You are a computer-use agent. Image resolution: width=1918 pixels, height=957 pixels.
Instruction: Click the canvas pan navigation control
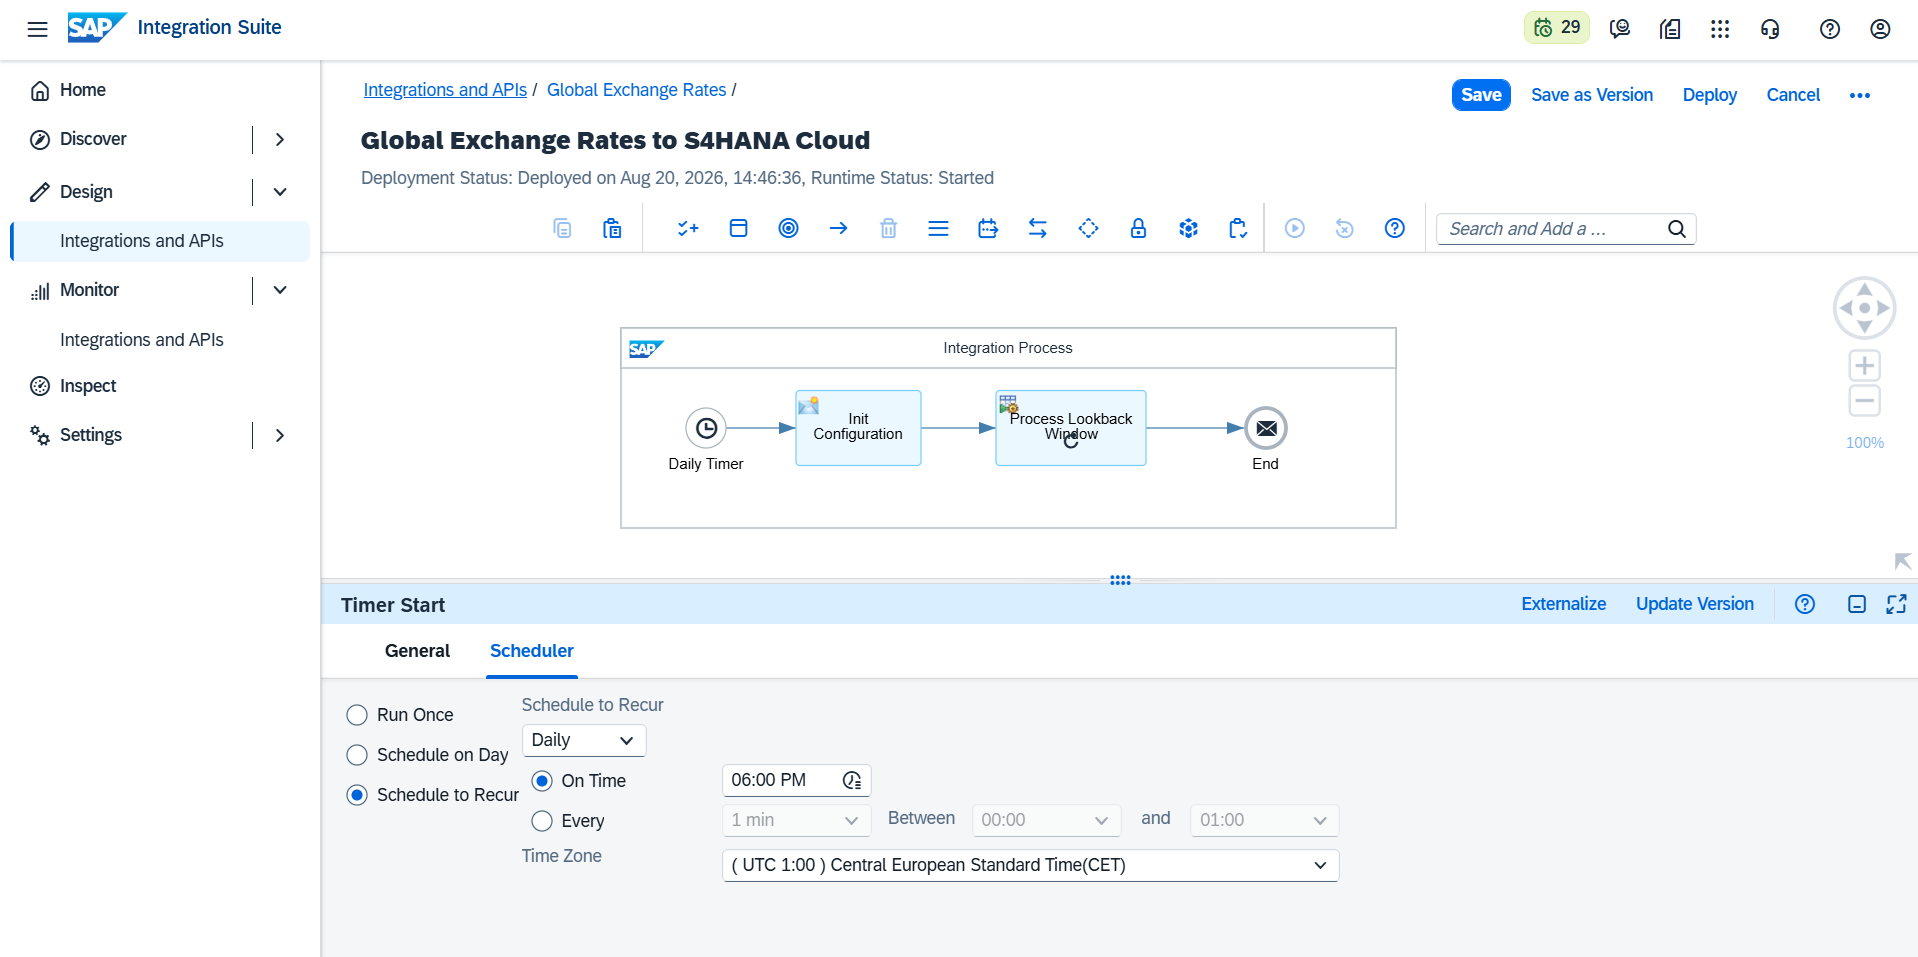[x=1864, y=308]
